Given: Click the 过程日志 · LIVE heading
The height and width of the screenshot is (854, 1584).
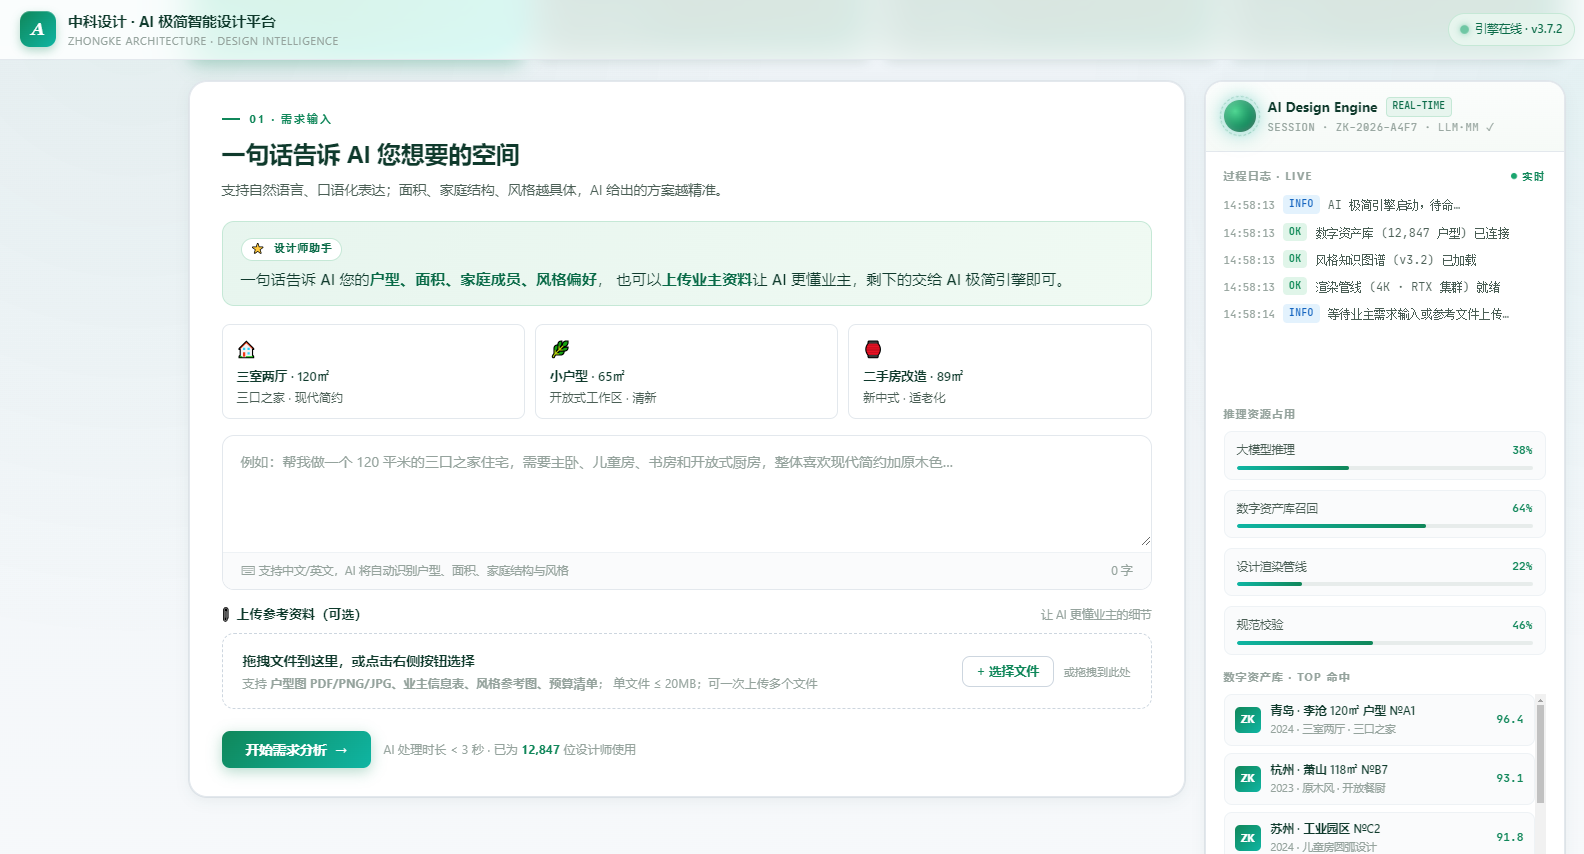Looking at the screenshot, I should tap(1267, 176).
